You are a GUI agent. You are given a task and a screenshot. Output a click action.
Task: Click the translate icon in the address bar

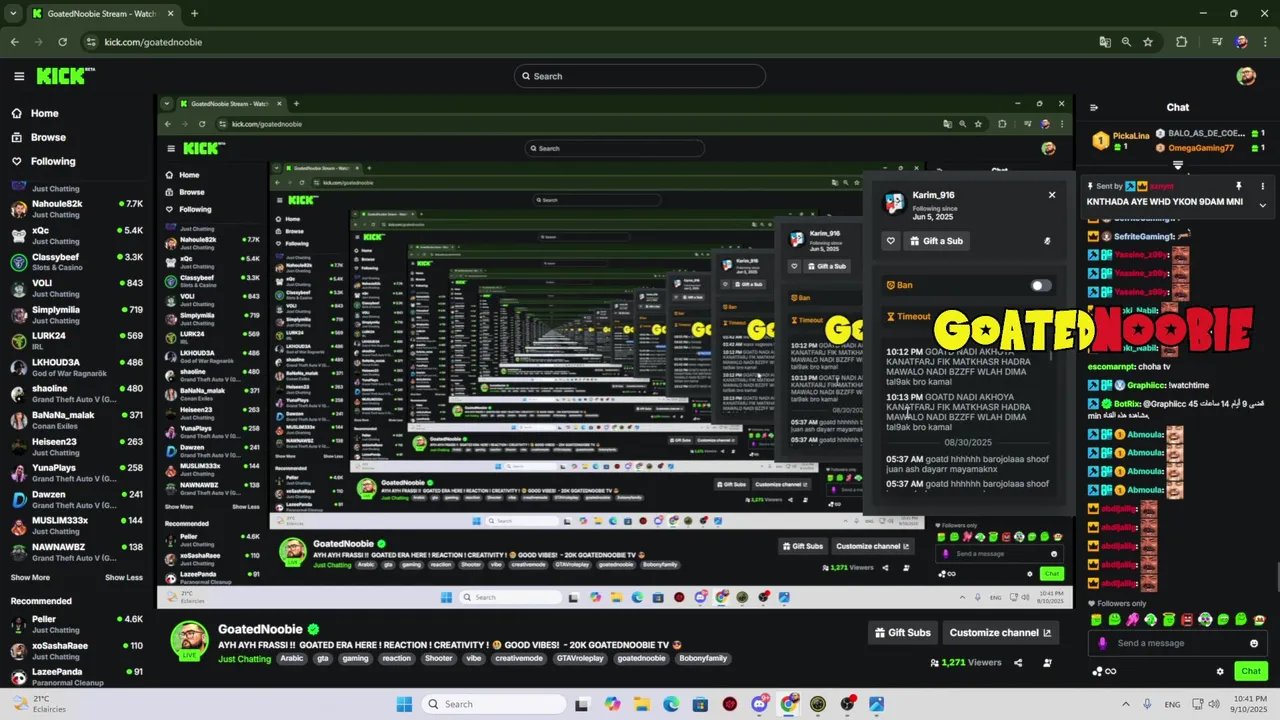tap(1105, 42)
